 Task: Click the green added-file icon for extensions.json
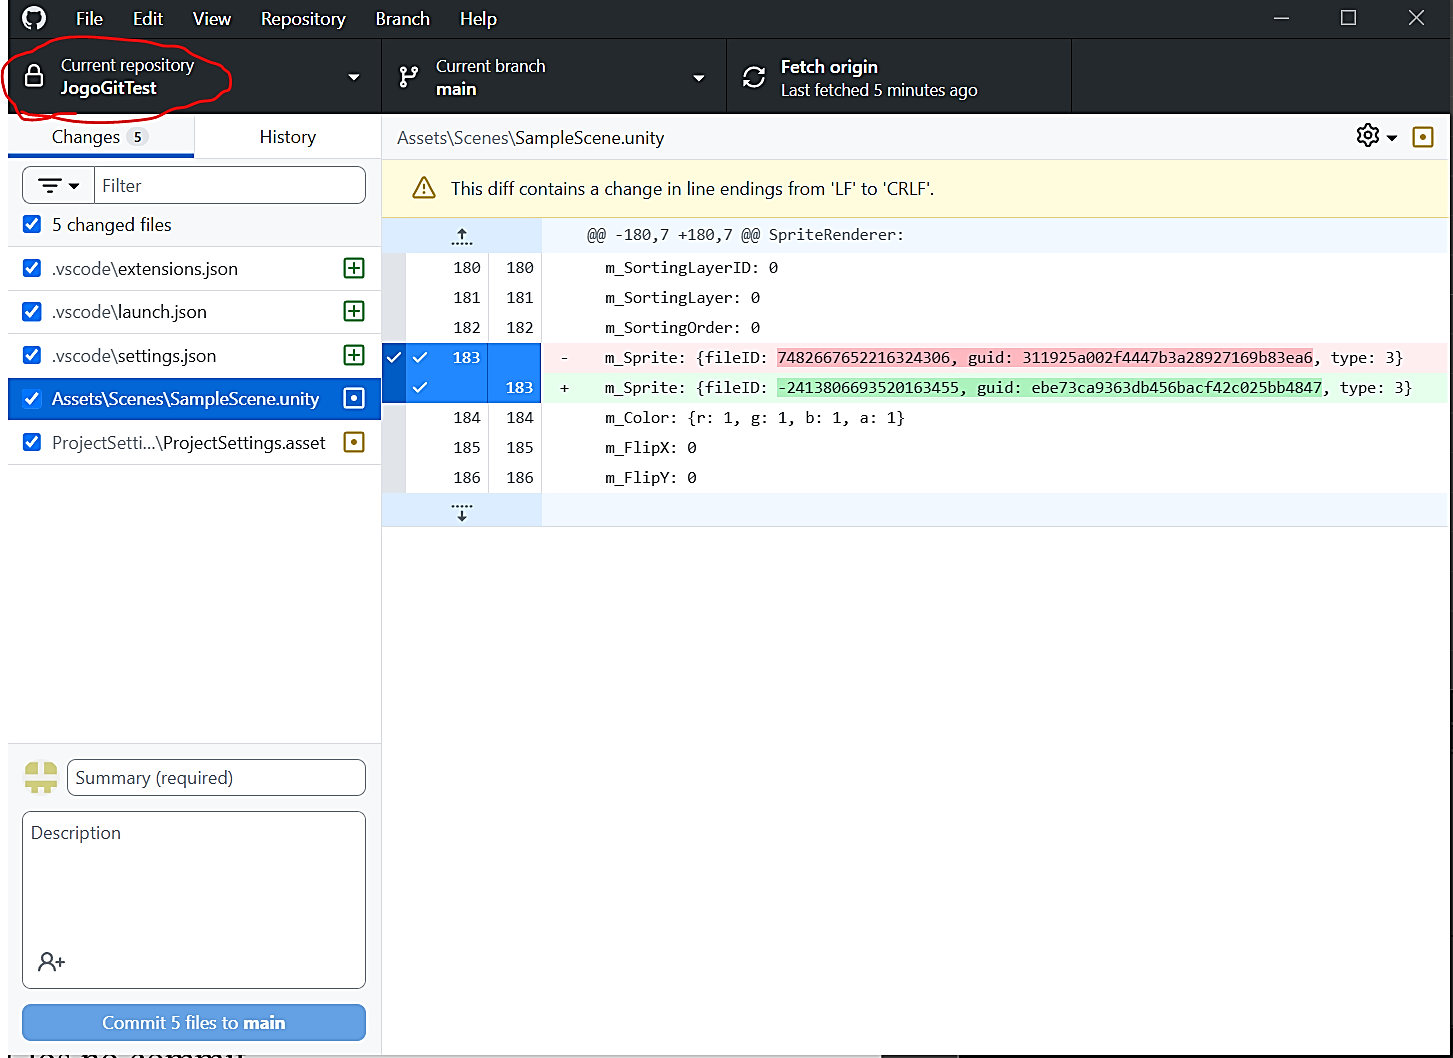[x=354, y=268]
